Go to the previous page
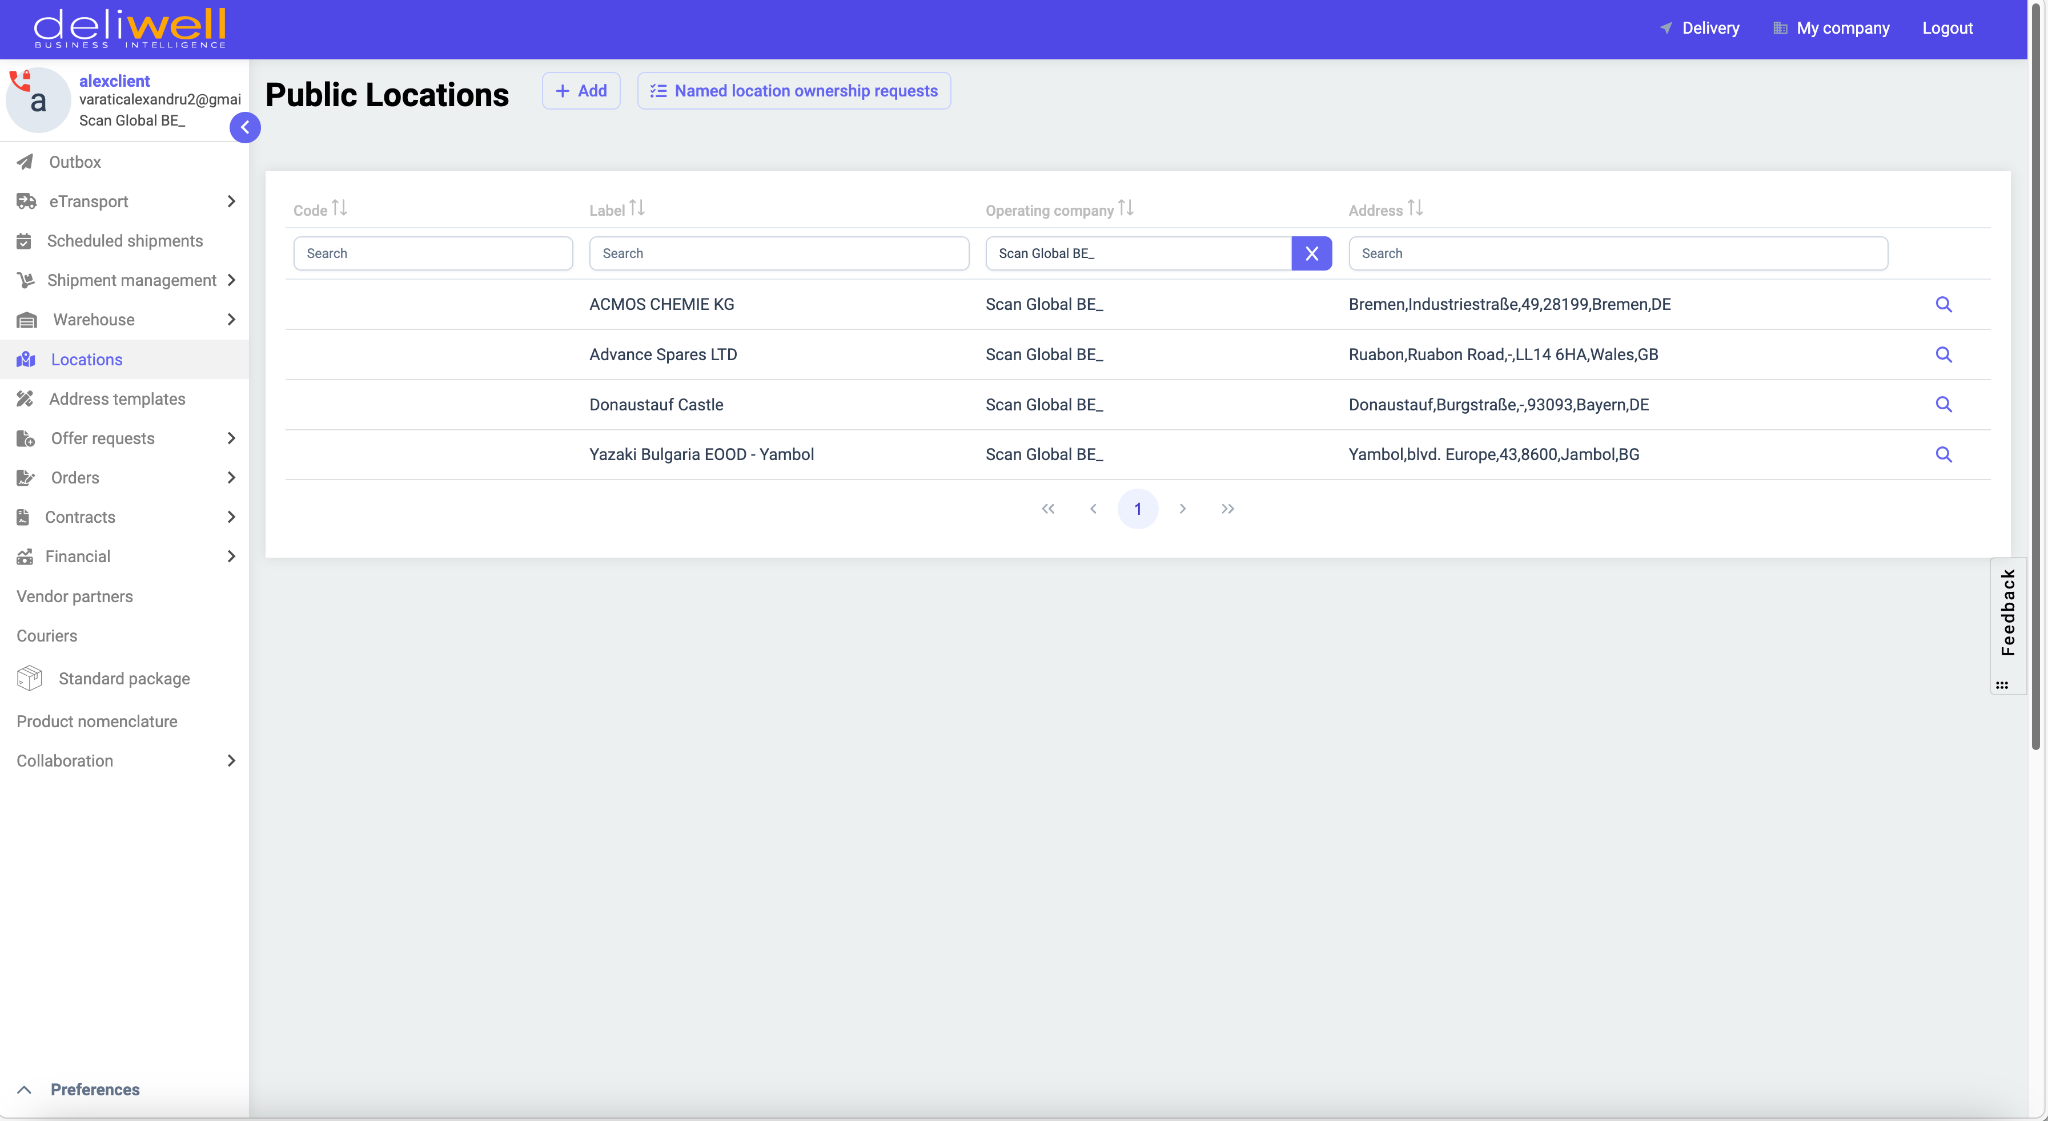 coord(1093,509)
